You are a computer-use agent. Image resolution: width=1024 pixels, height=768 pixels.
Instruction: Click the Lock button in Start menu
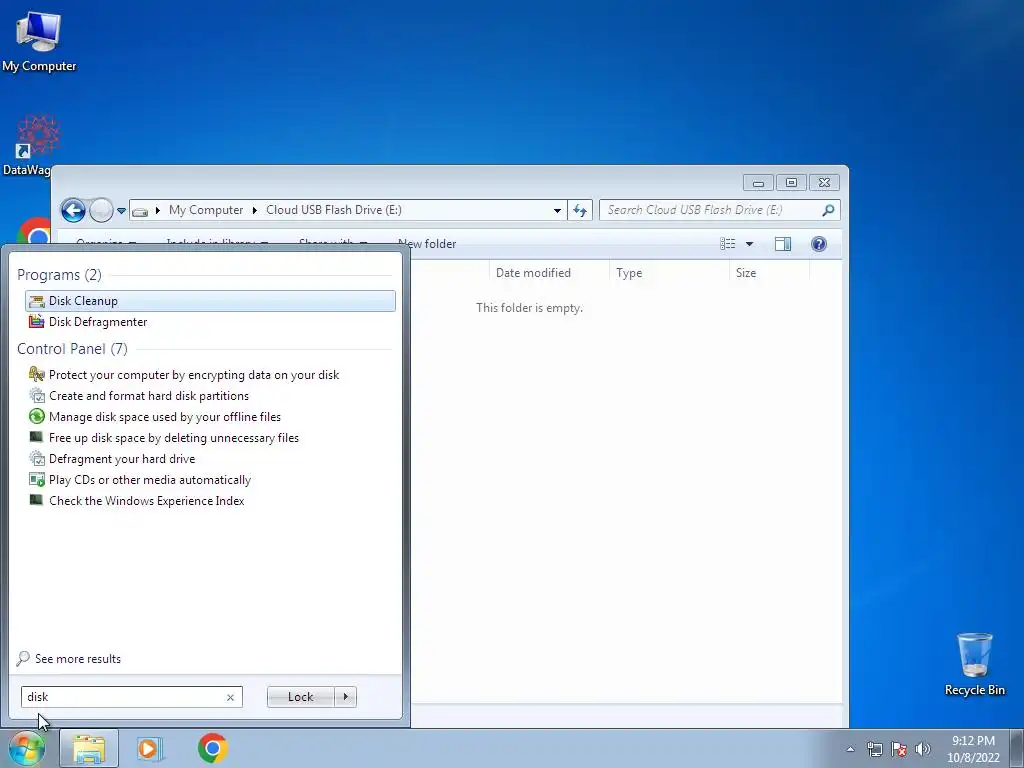300,697
